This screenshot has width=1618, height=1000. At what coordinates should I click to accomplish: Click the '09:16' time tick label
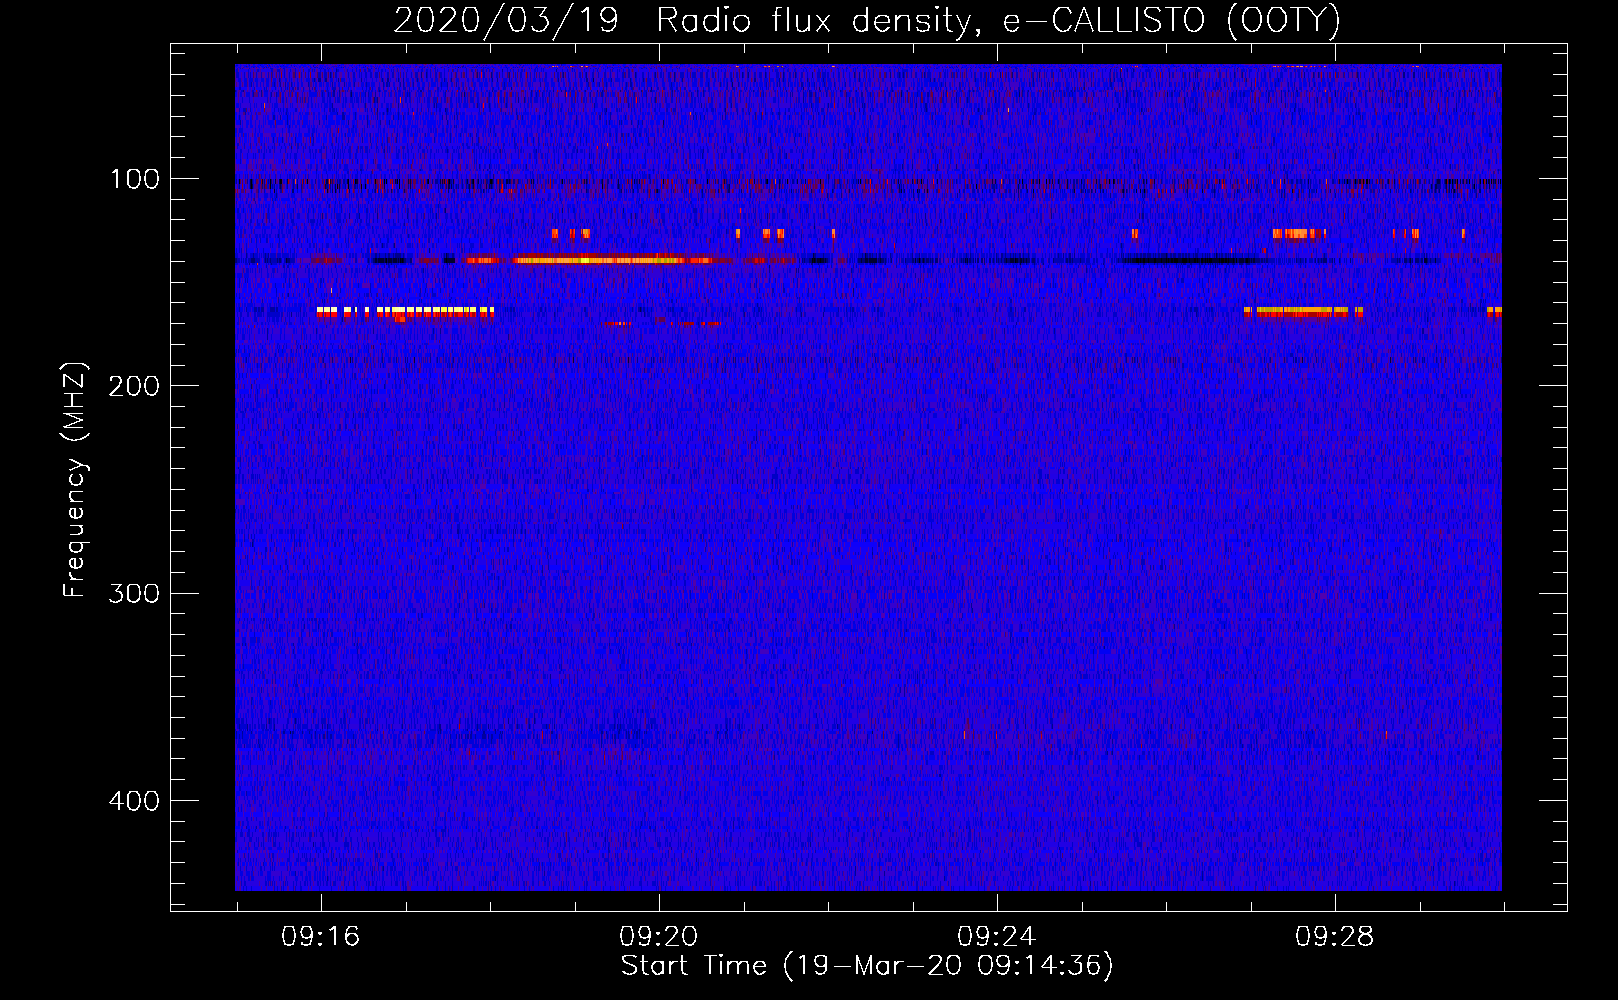(320, 937)
